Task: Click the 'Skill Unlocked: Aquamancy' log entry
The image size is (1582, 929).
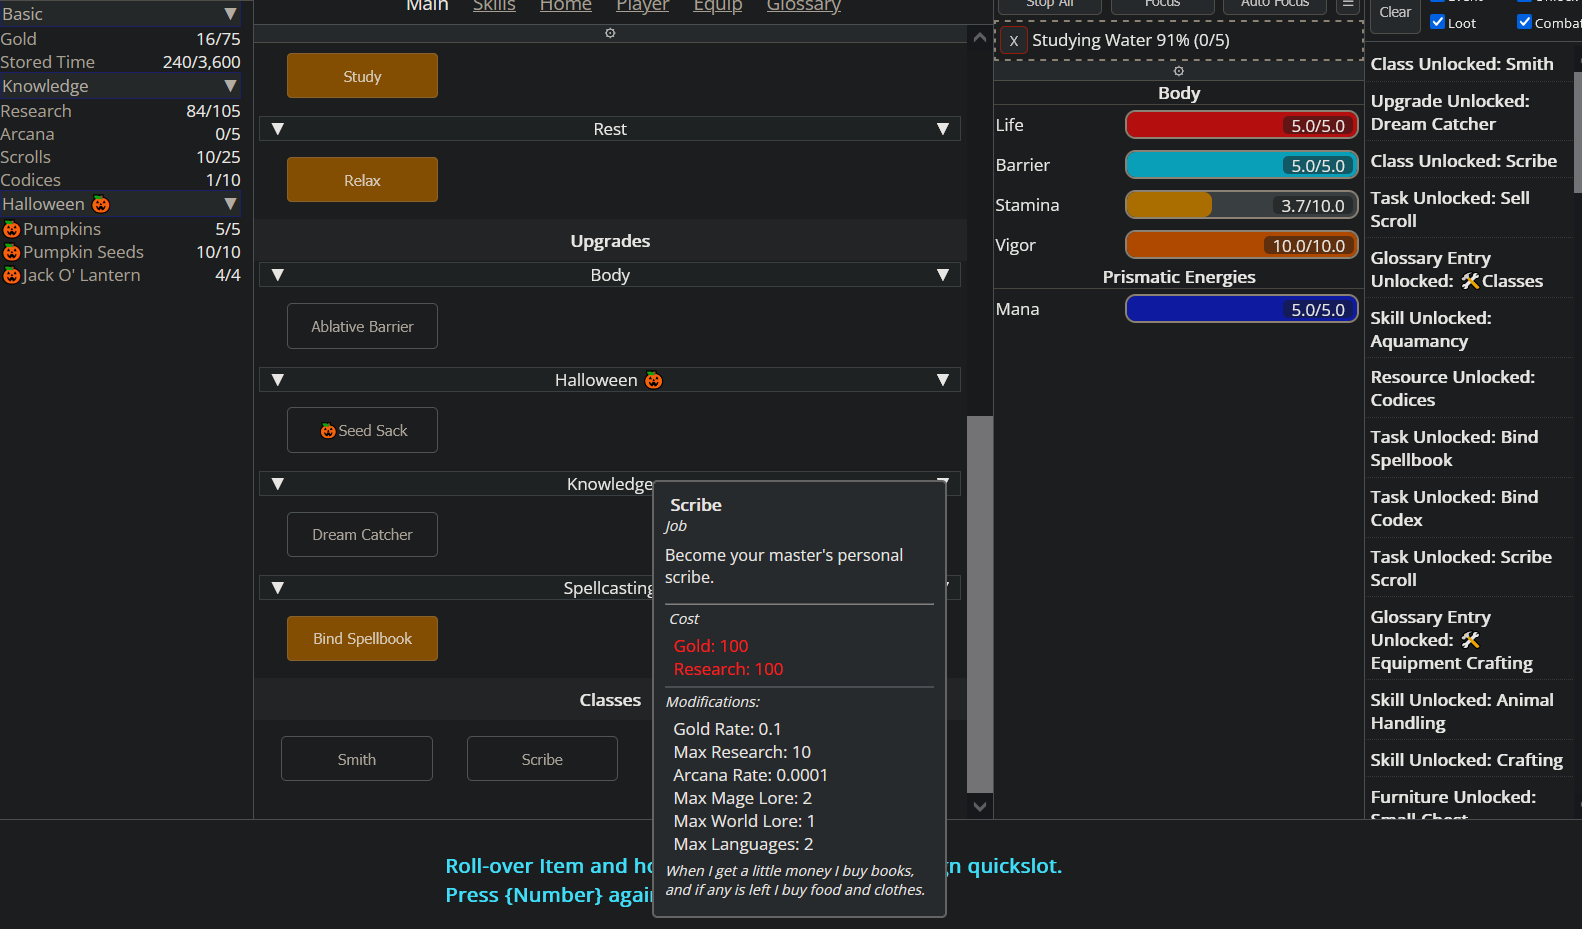Action: click(x=1431, y=329)
